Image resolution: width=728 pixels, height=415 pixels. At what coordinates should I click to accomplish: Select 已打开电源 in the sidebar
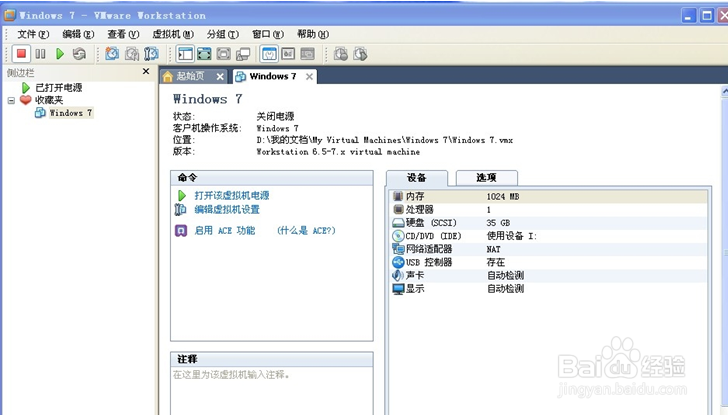[x=58, y=88]
